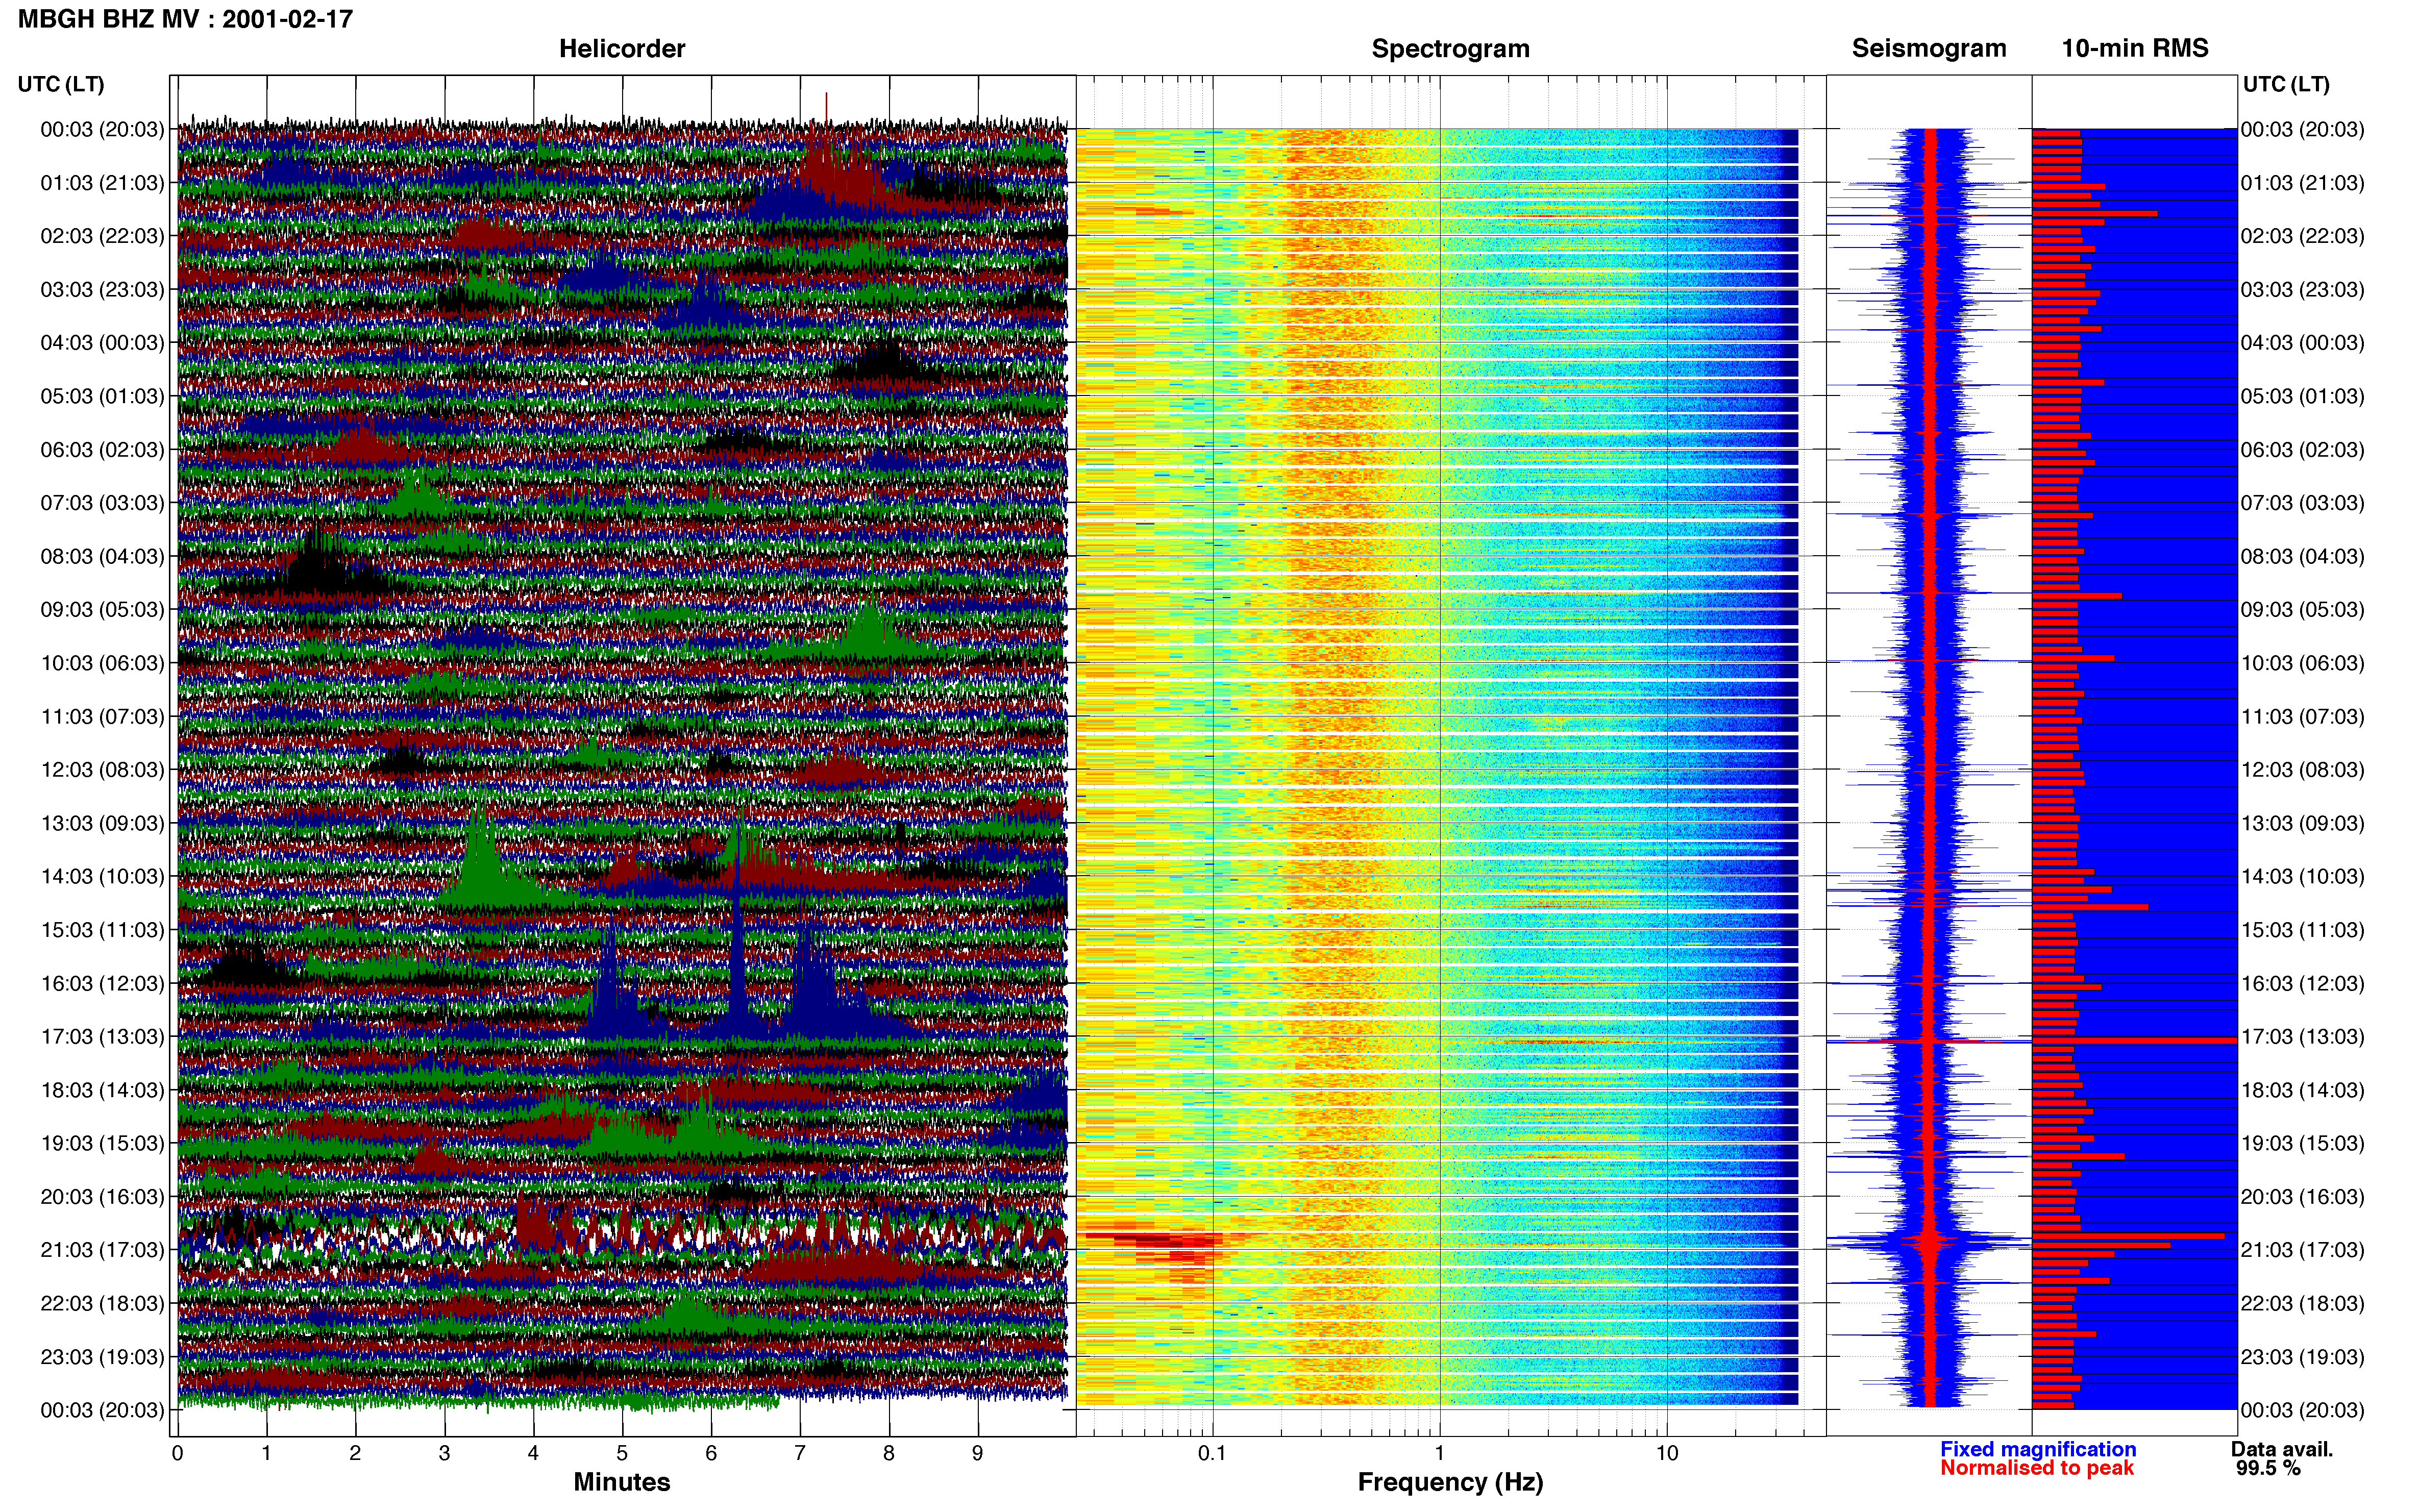Click the left 13:03 (09:03) time label
Image resolution: width=2419 pixels, height=1512 pixels.
click(102, 823)
